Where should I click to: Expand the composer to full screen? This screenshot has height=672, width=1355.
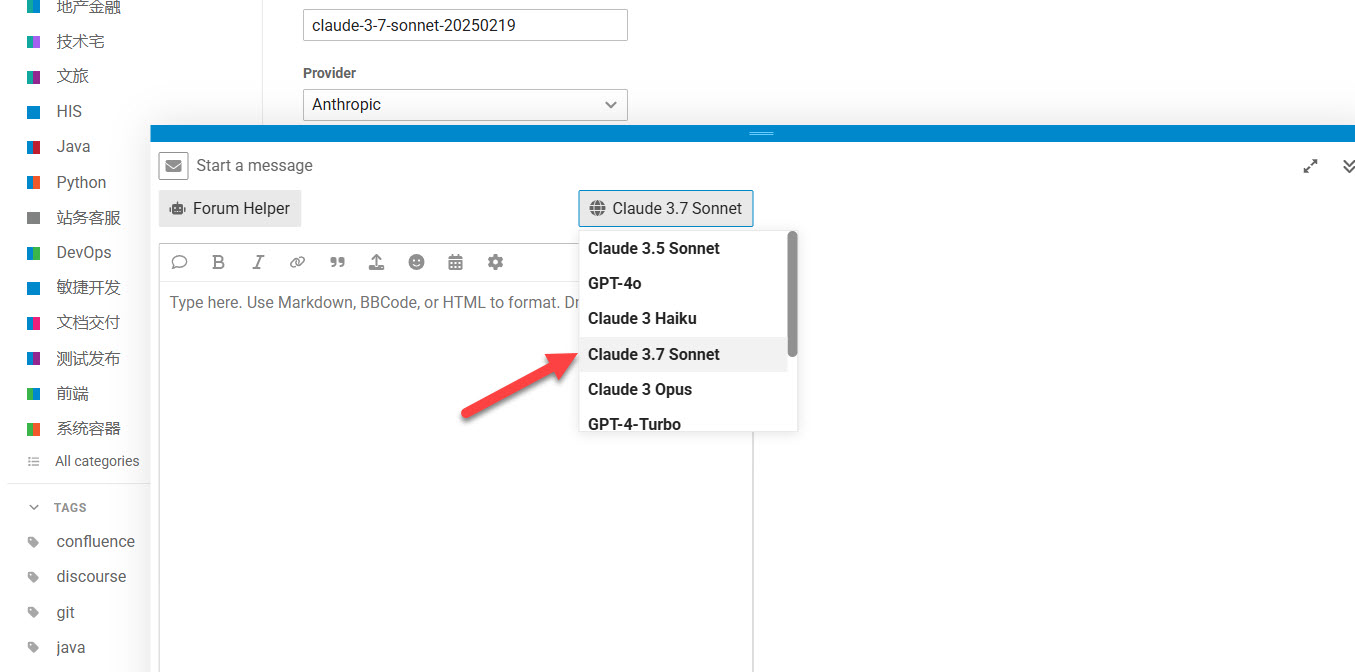click(x=1310, y=166)
